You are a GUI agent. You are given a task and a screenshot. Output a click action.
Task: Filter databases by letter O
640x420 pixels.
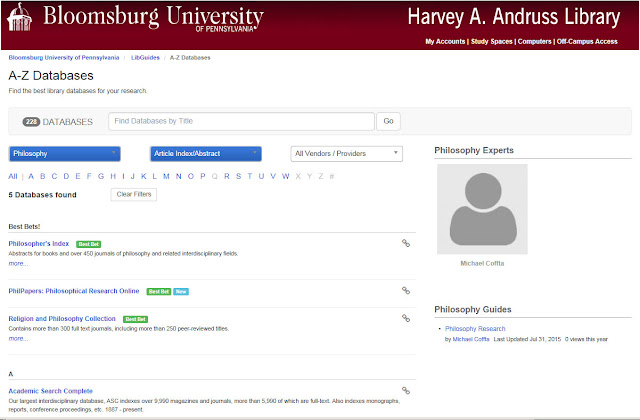[191, 176]
